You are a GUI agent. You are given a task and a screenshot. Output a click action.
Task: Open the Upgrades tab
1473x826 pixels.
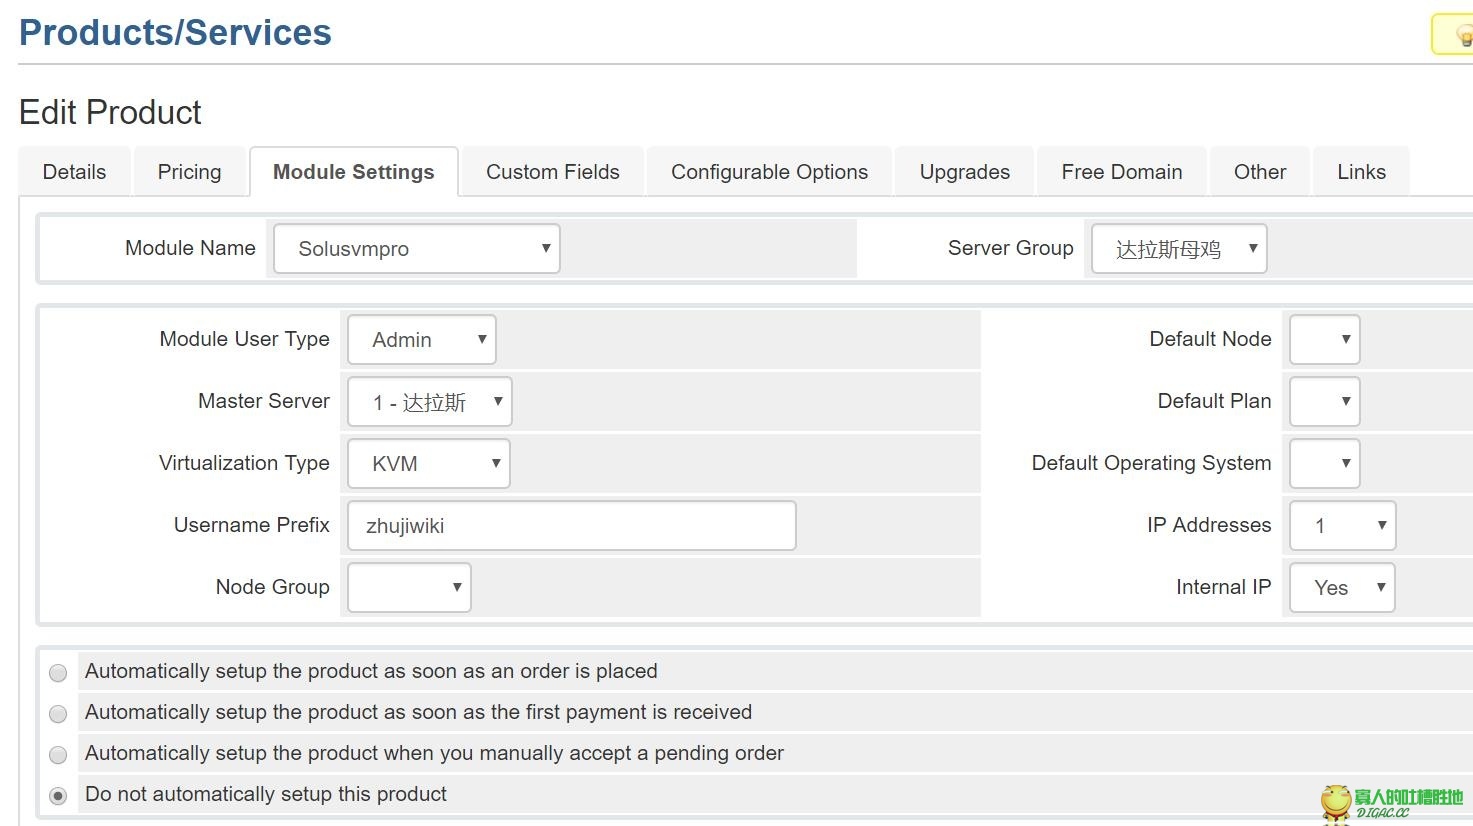tap(964, 172)
